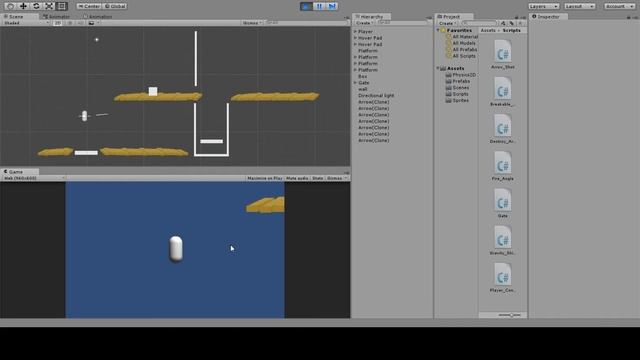This screenshot has width=640, height=360.
Task: Toggle the 2D scene view mode
Action: coord(58,23)
